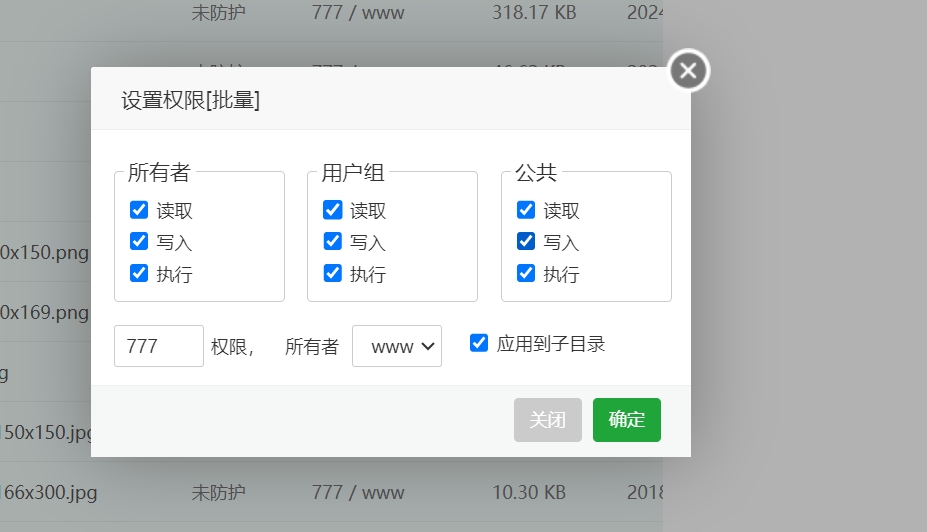
Task: Disable 执行 permission for 所有者
Action: coord(139,273)
